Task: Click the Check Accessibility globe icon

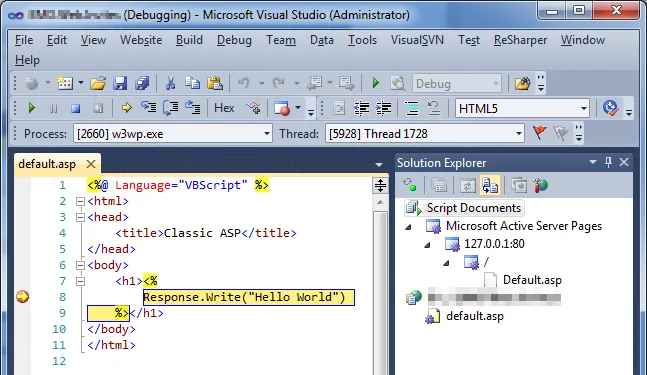Action: click(610, 108)
